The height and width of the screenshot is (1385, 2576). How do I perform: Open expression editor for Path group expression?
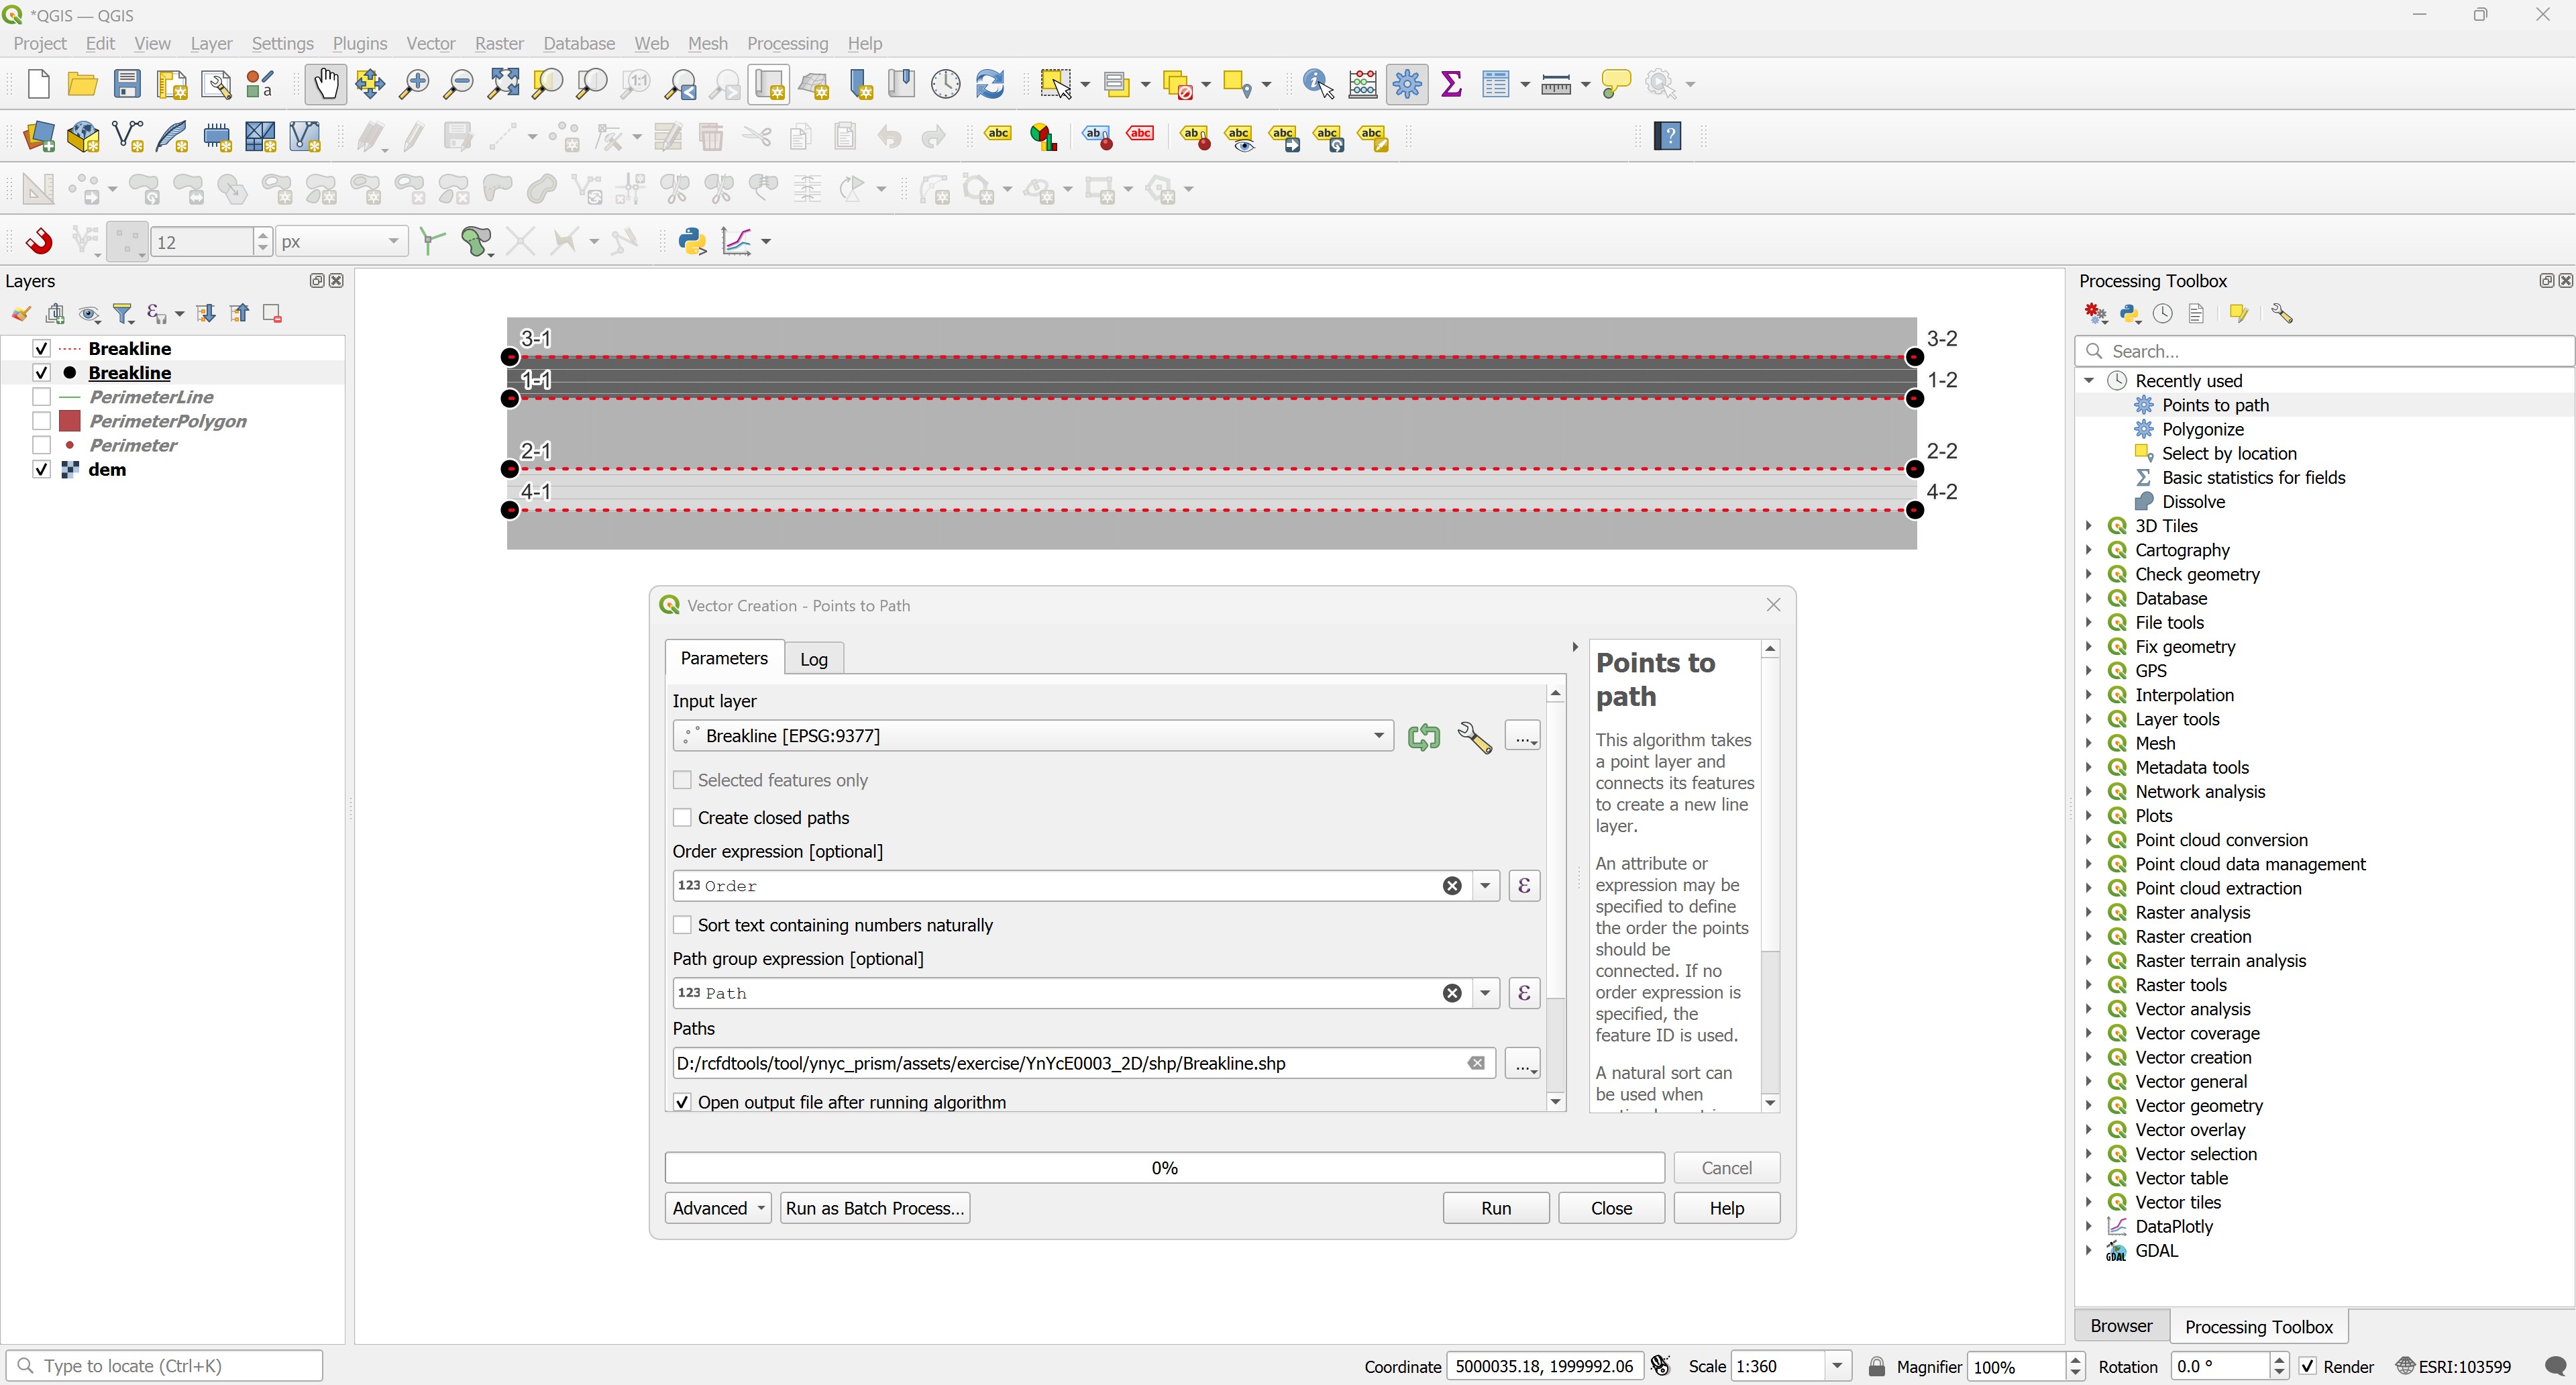(1524, 993)
